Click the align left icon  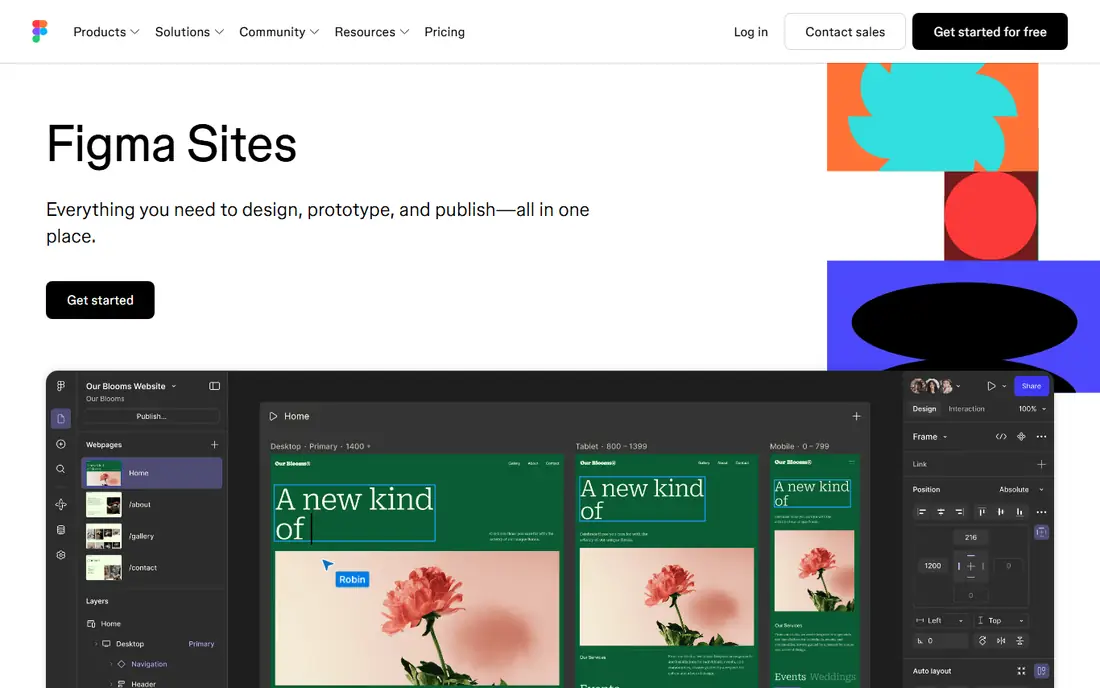(922, 512)
